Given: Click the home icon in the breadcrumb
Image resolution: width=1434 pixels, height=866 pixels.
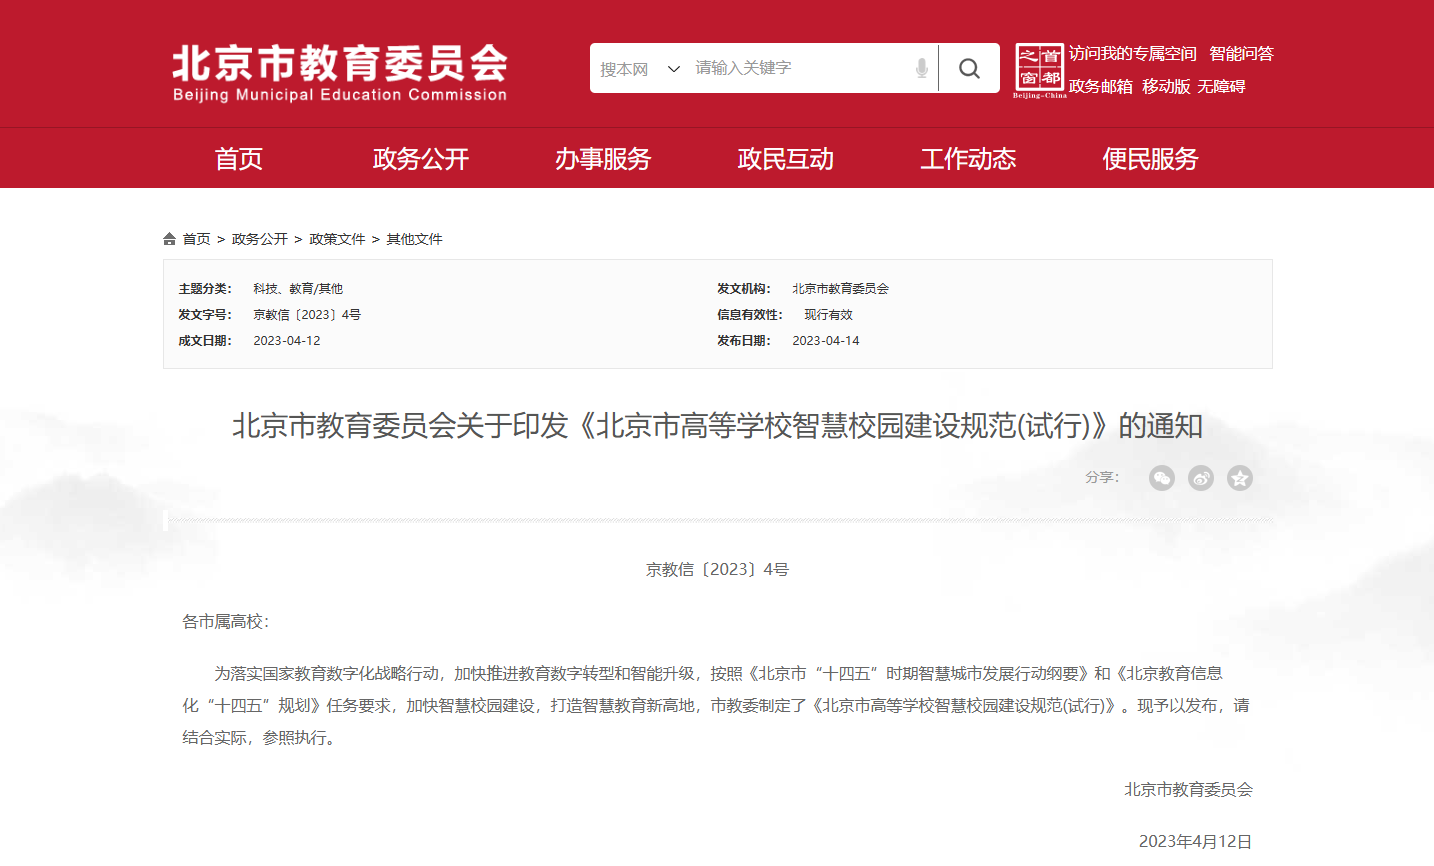Looking at the screenshot, I should [168, 238].
